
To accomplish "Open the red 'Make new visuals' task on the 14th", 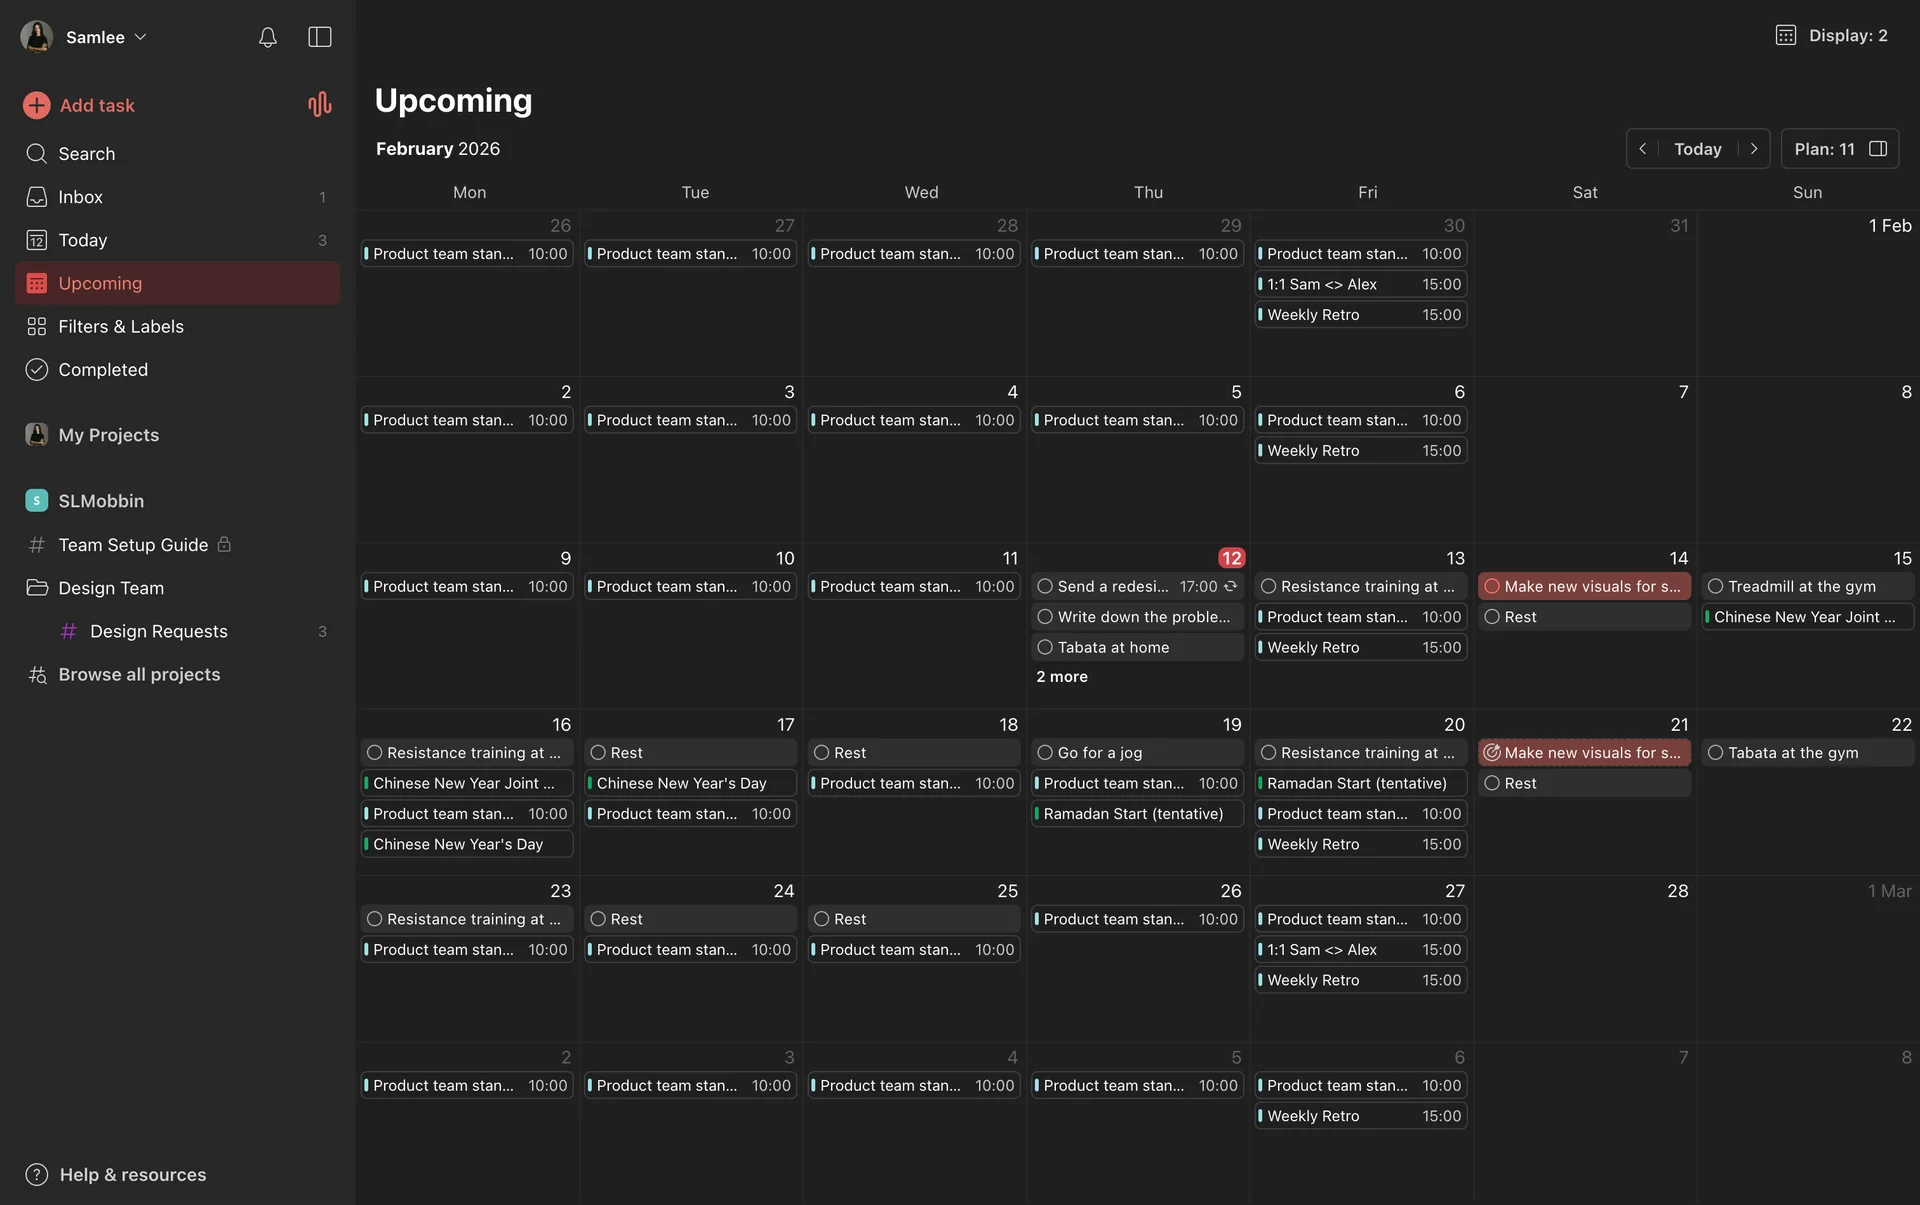I will pyautogui.click(x=1590, y=587).
